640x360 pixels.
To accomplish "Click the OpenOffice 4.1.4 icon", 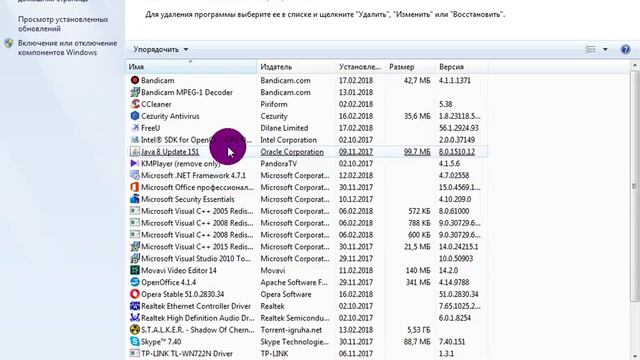I will click(135, 282).
